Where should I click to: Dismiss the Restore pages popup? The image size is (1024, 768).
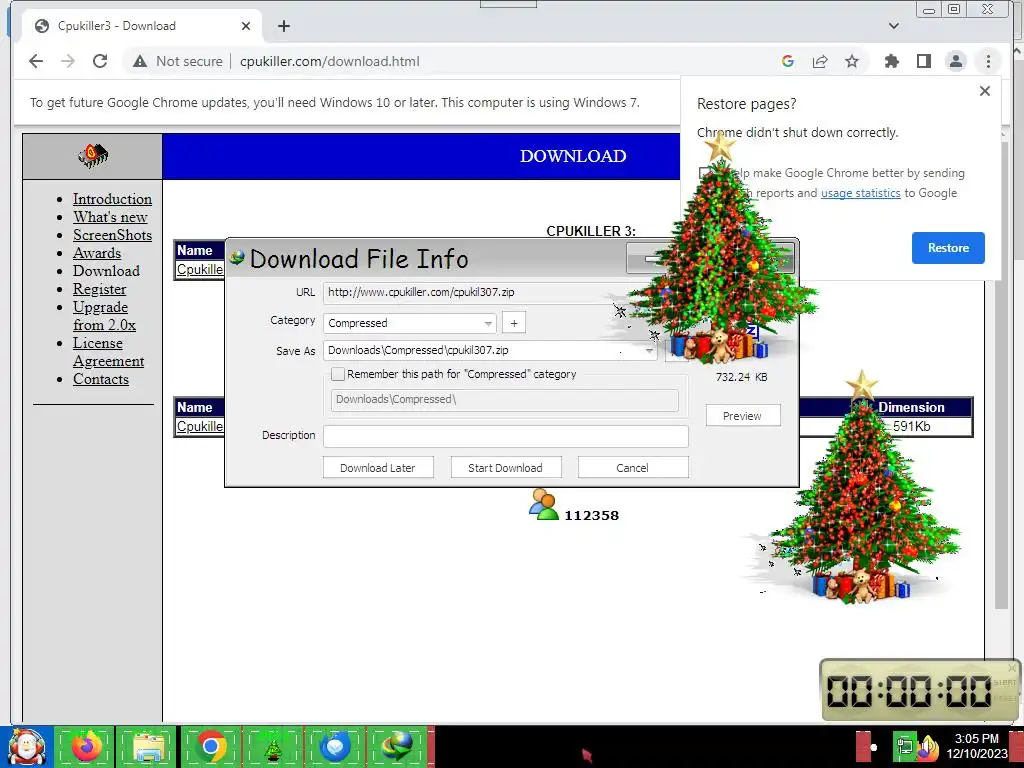coord(985,91)
